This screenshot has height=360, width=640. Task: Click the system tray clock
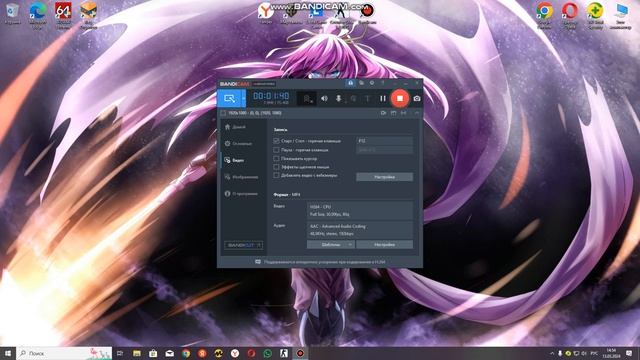click(611, 353)
